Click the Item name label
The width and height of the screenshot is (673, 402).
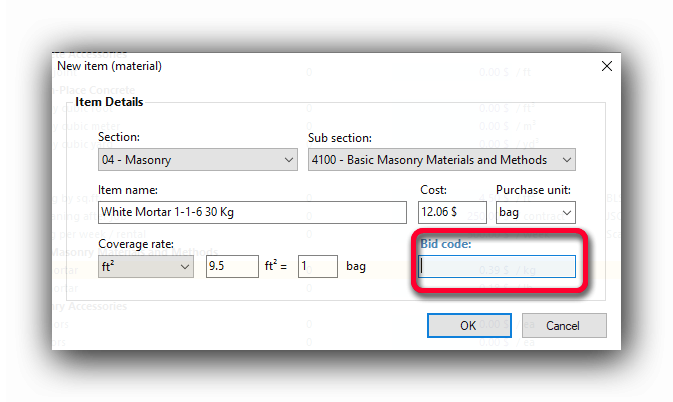point(128,190)
